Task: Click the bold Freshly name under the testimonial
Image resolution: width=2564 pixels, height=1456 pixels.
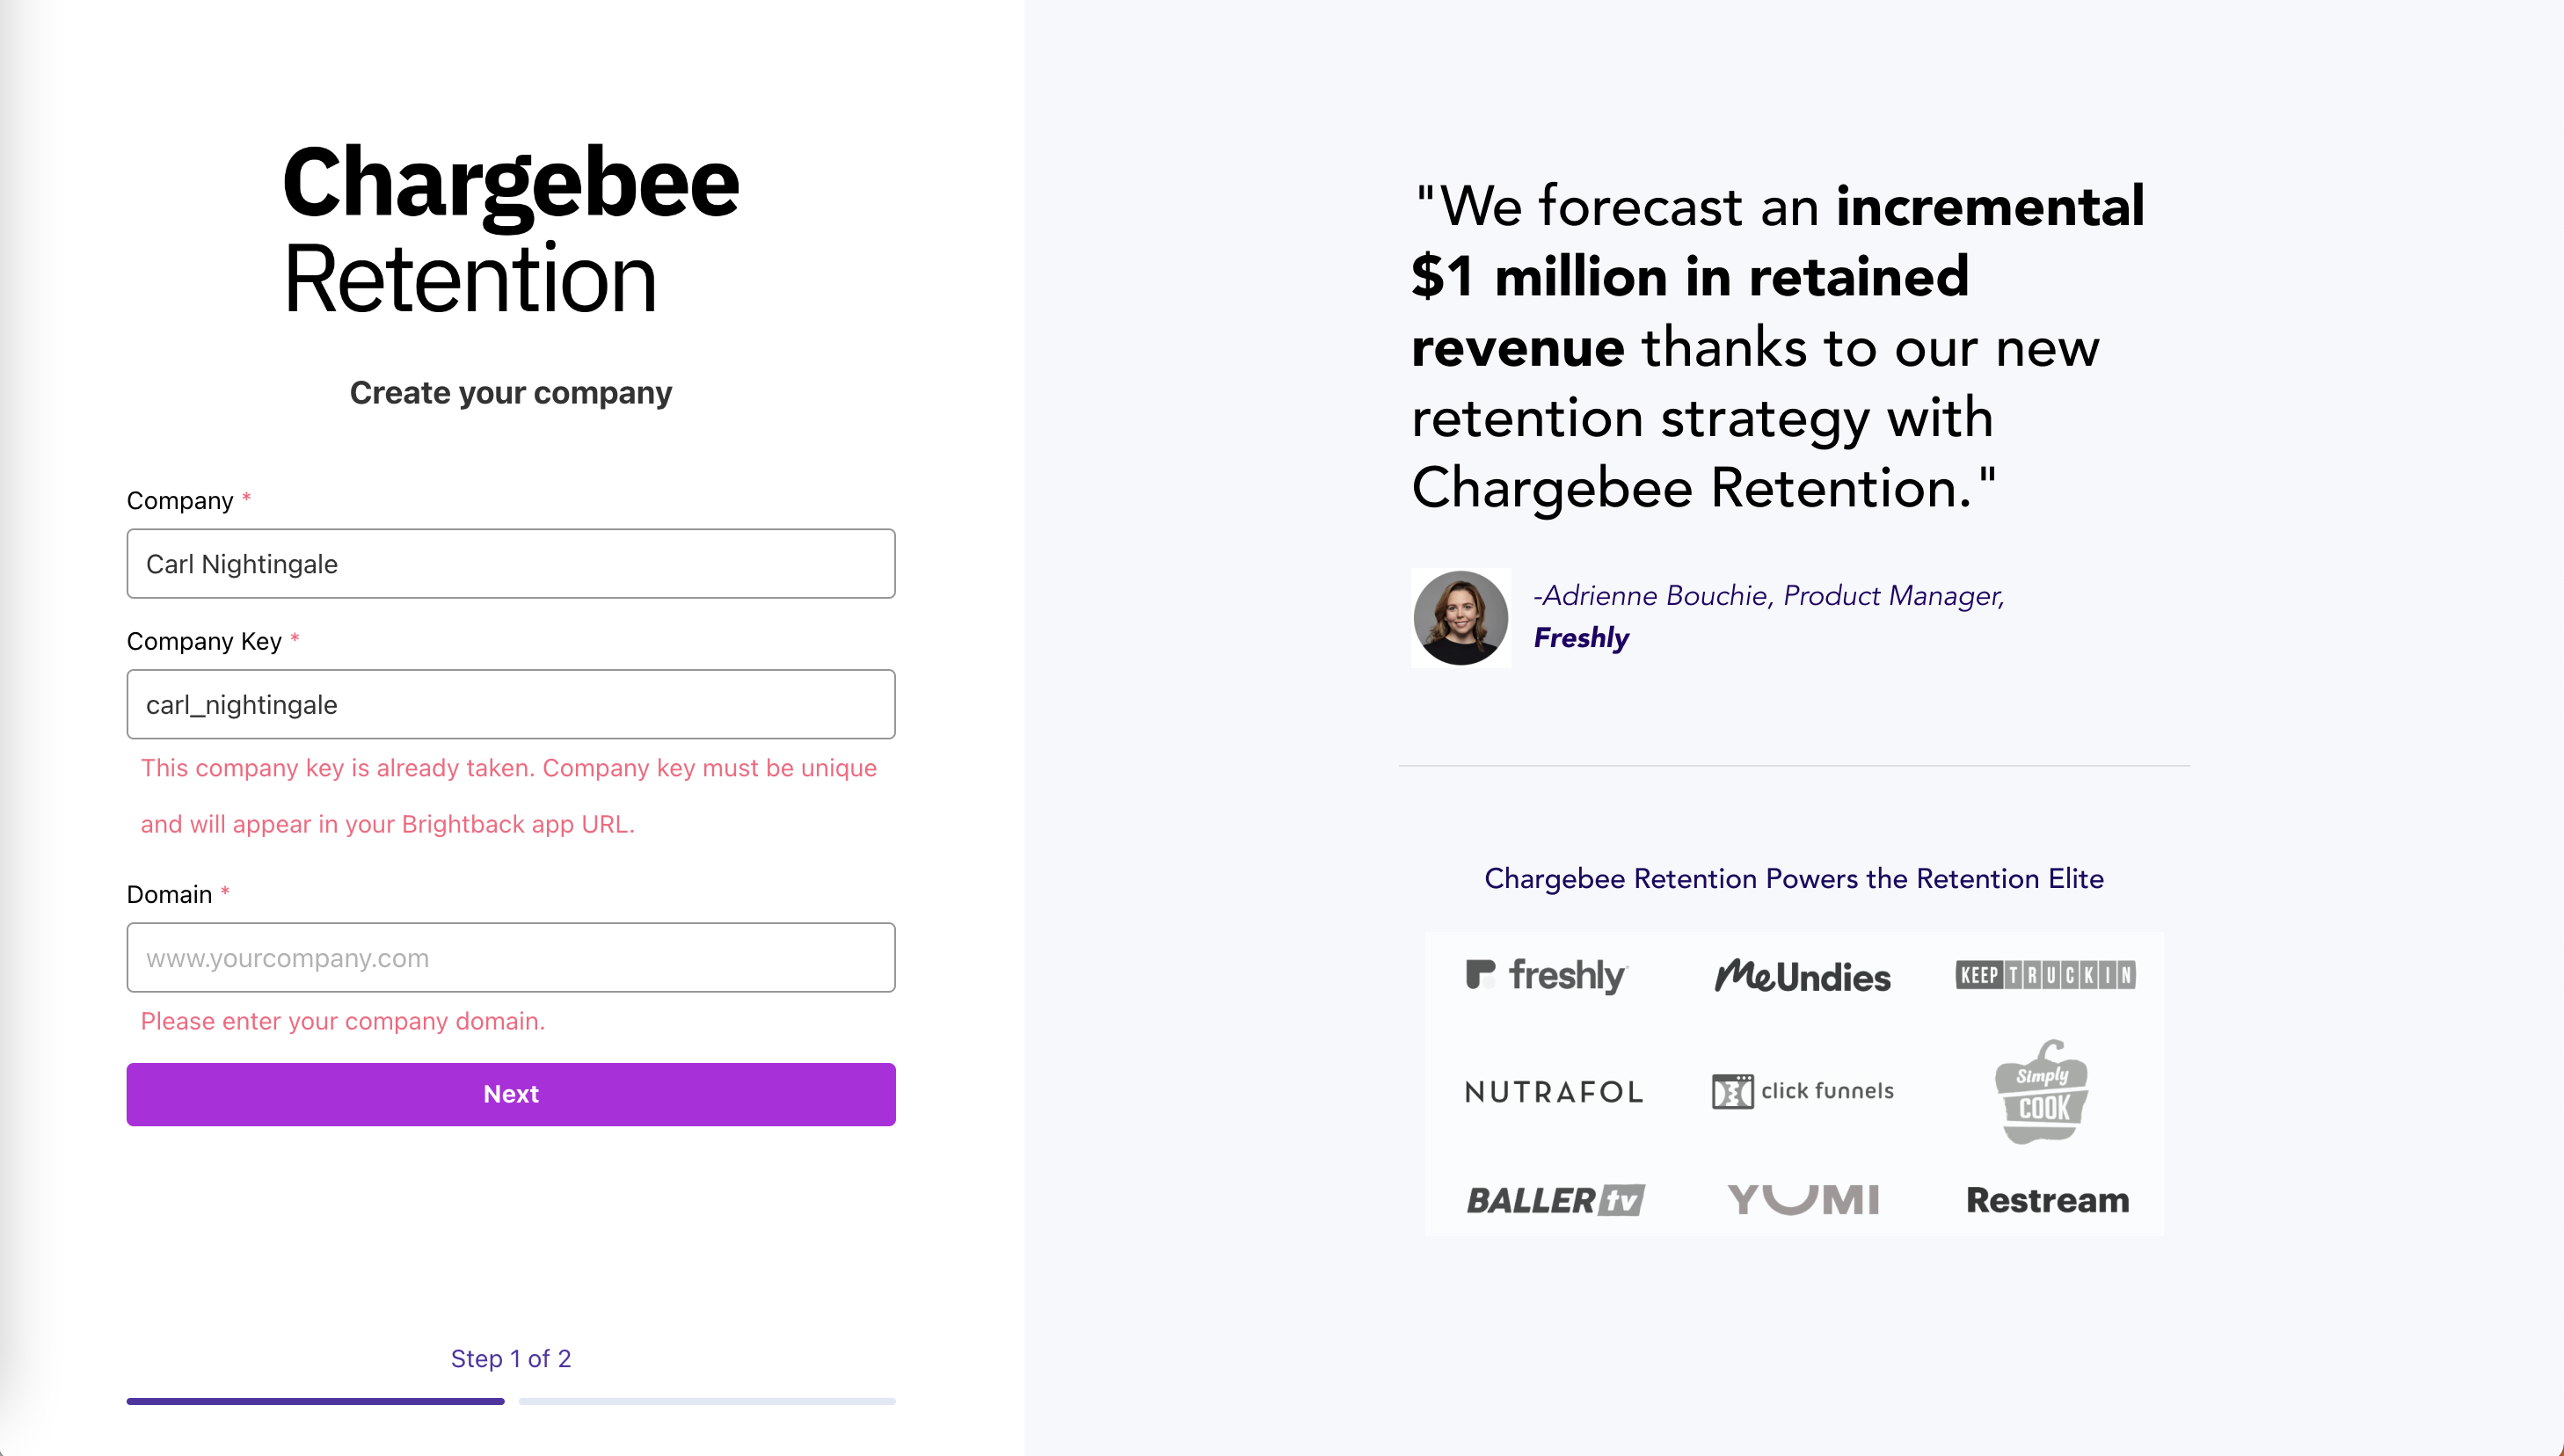Action: 1581,638
